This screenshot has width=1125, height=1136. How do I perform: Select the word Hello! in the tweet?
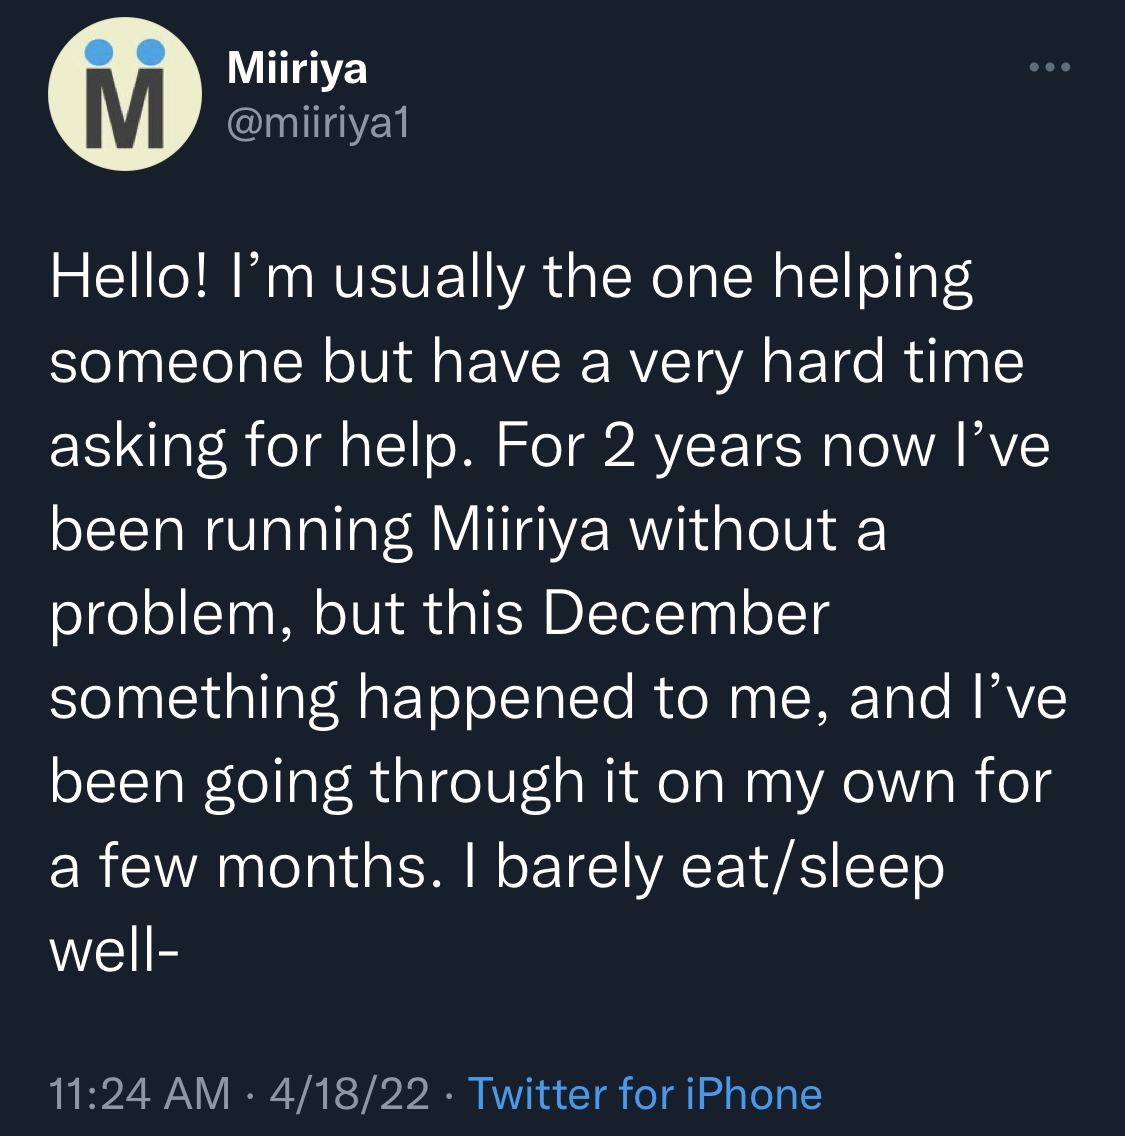(129, 278)
